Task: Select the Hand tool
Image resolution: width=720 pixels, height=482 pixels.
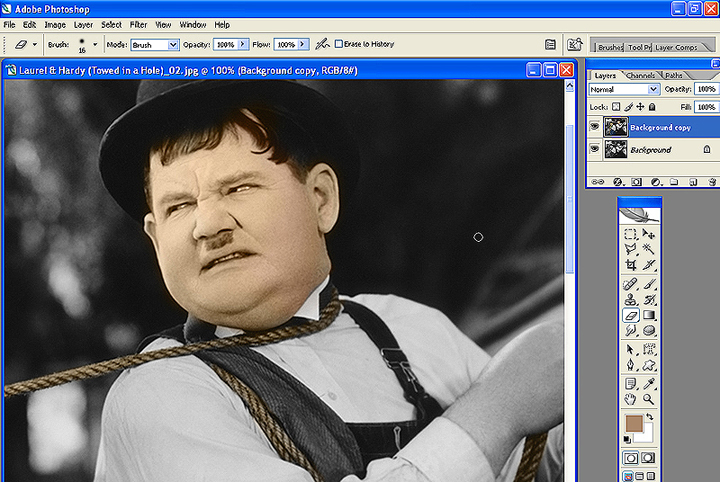Action: (x=631, y=399)
